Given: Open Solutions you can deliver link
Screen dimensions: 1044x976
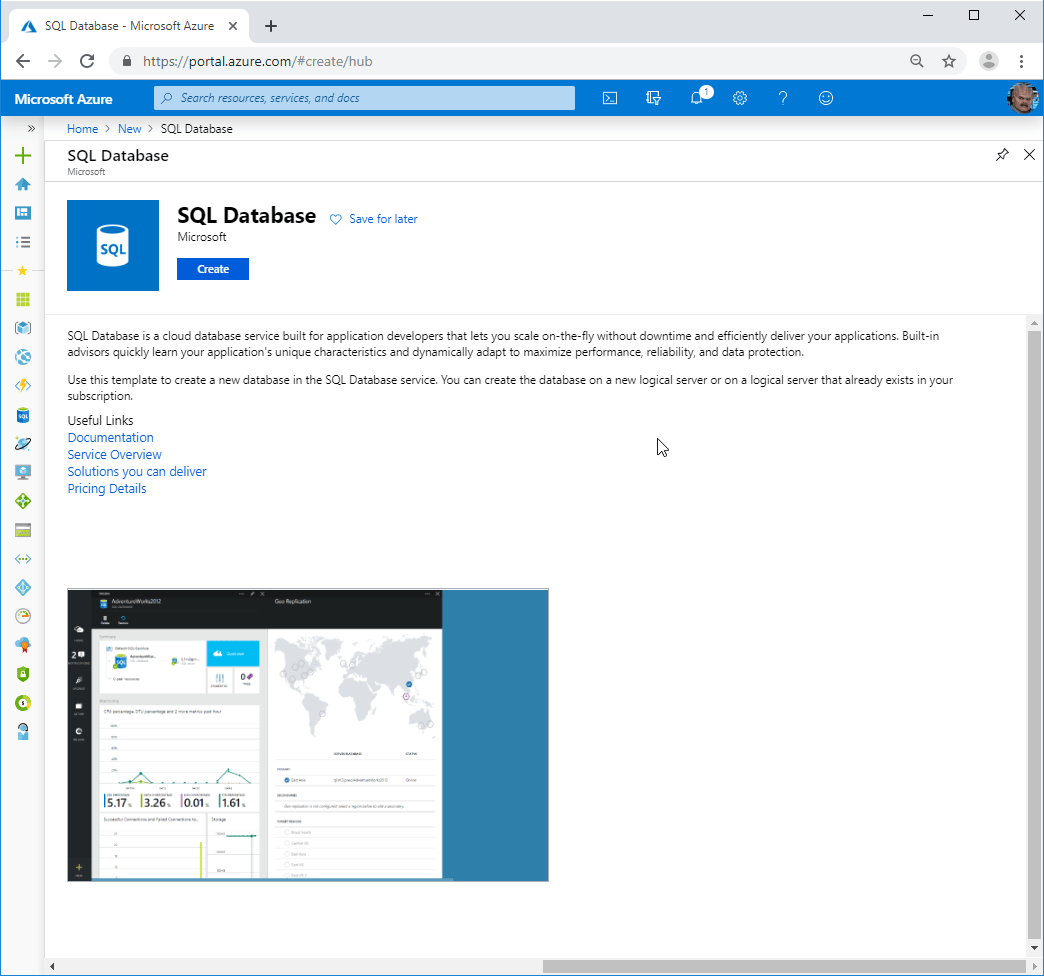Looking at the screenshot, I should coord(137,471).
